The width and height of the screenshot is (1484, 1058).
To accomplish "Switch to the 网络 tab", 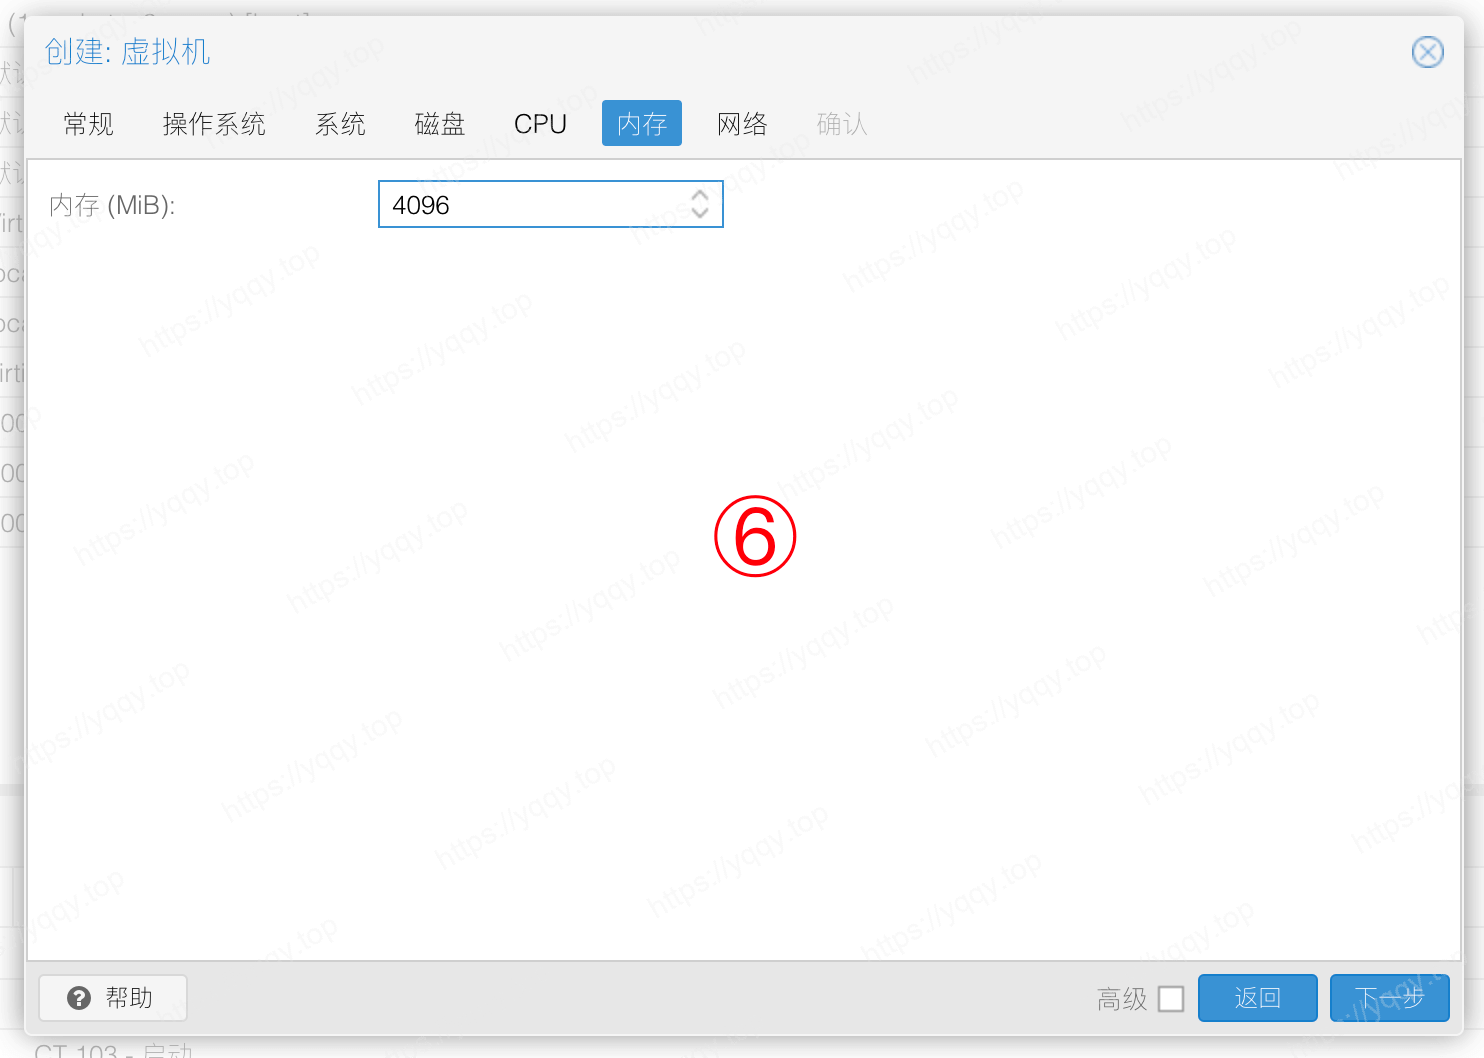I will (x=742, y=124).
